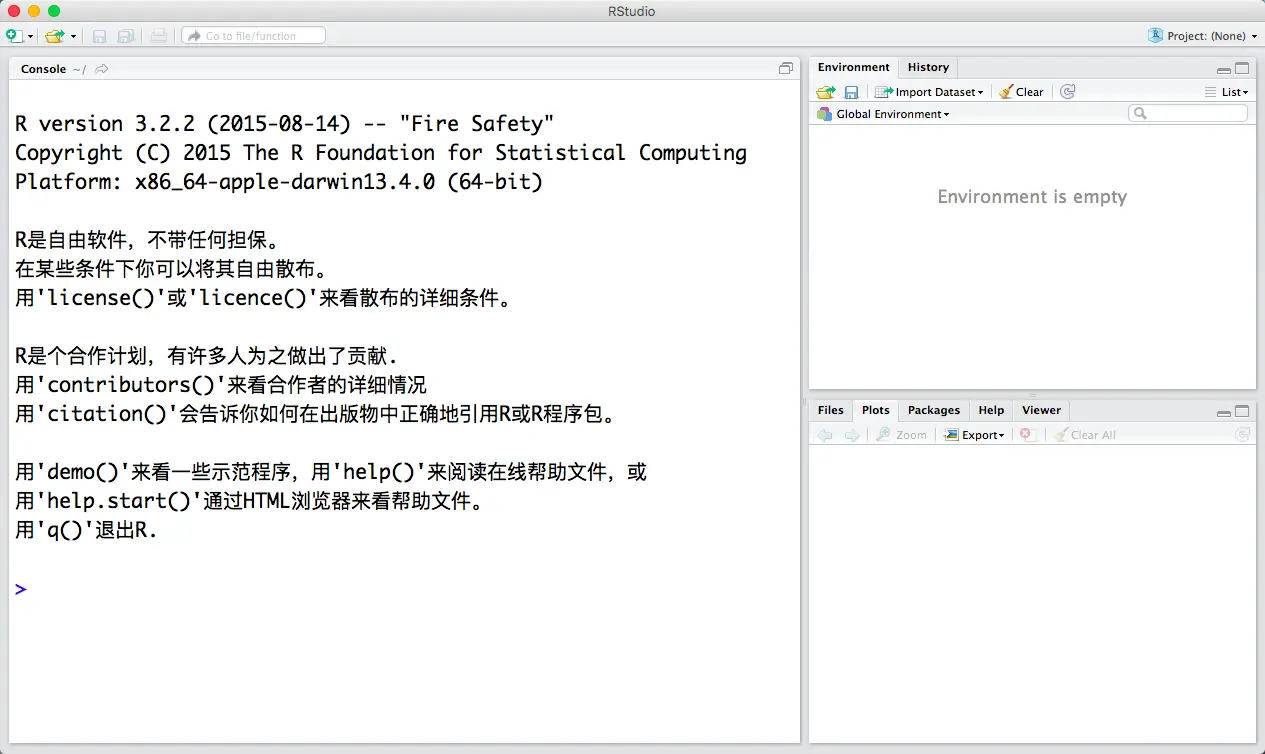The image size is (1265, 754).
Task: Click the Save document icon in main toolbar
Action: pos(99,36)
